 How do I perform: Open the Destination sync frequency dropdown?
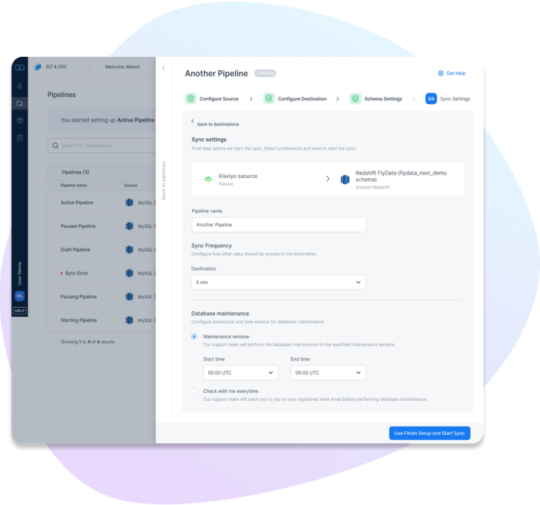click(x=279, y=282)
